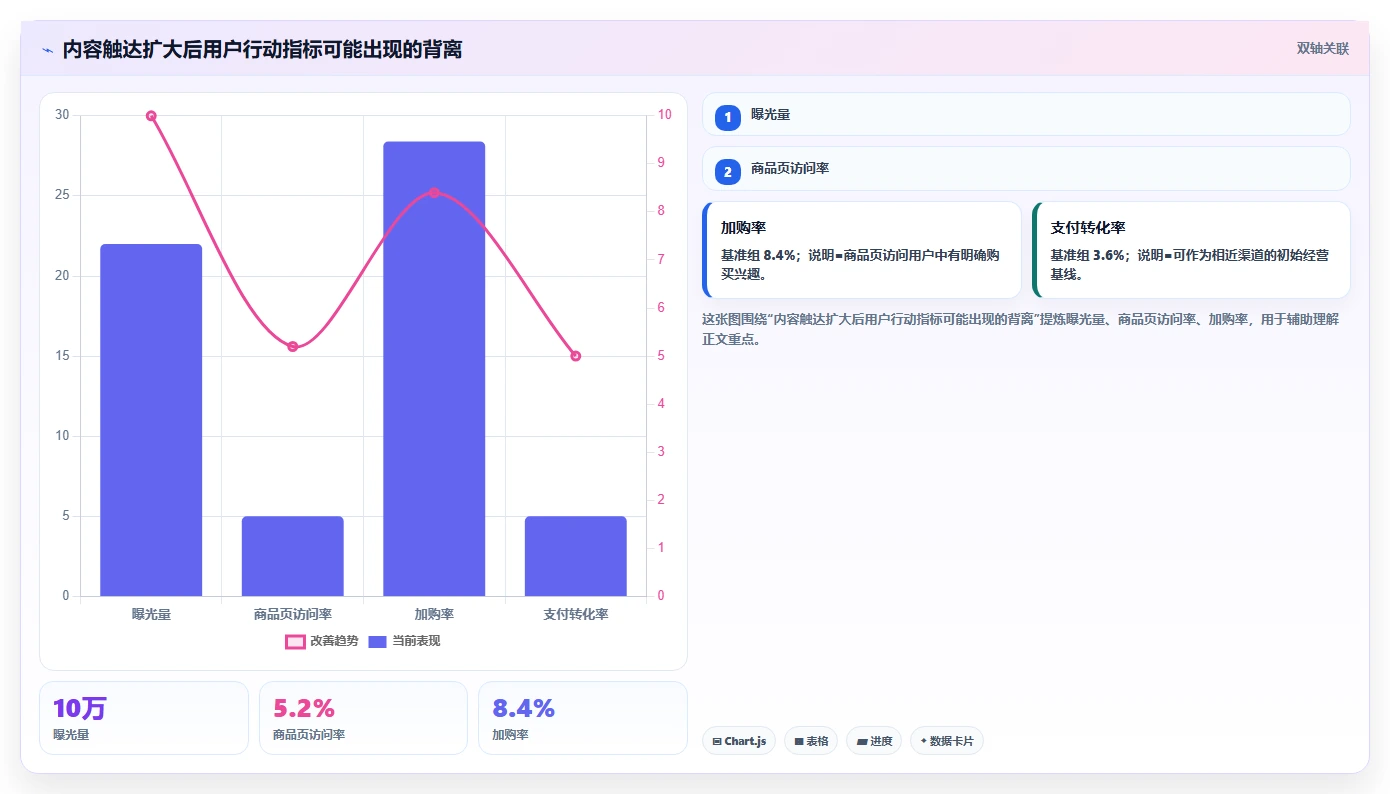Viewport: 1390px width, 794px height.
Task: Click the summary paragraph starting 这张图围绕
Action: click(x=1020, y=329)
